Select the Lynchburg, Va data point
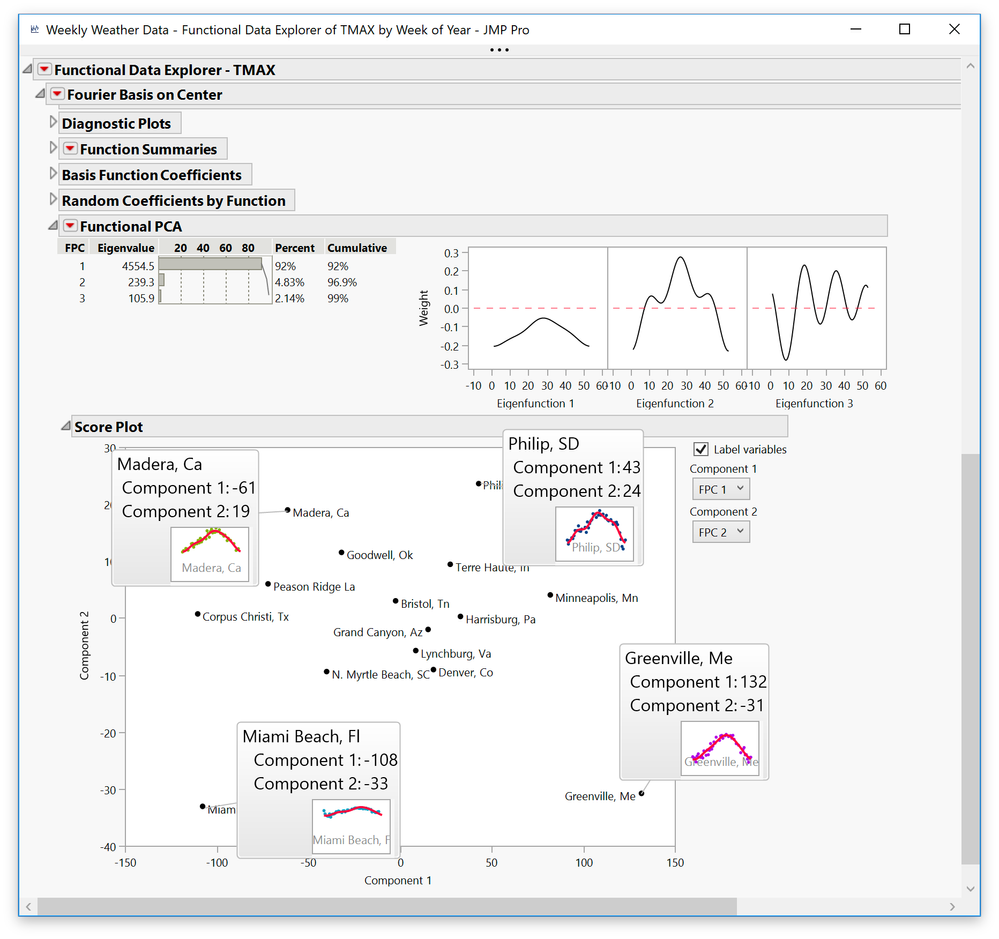Viewport: 999px width, 939px height. click(415, 651)
